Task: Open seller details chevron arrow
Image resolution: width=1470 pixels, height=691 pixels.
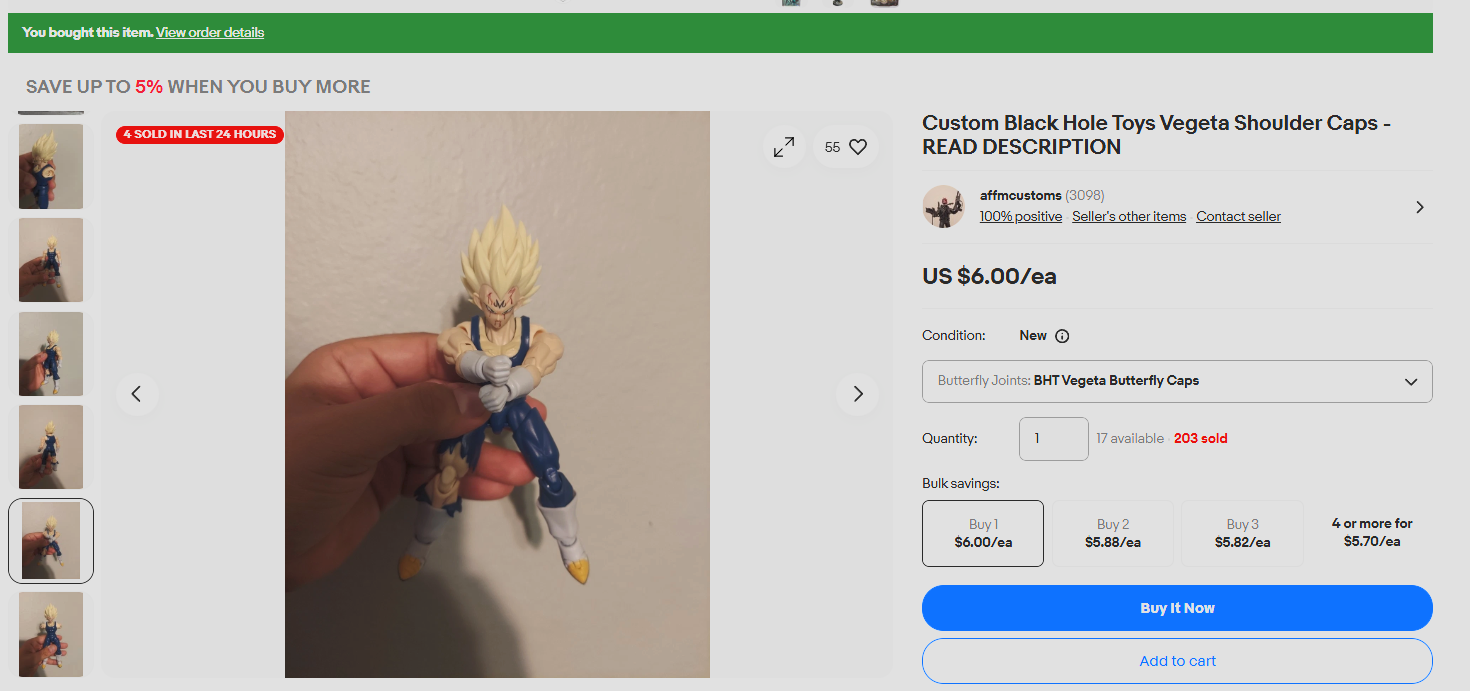Action: (x=1419, y=207)
